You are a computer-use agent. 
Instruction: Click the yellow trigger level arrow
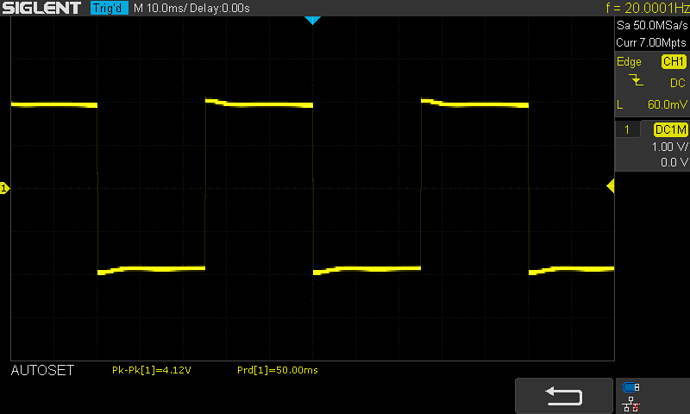coord(610,187)
